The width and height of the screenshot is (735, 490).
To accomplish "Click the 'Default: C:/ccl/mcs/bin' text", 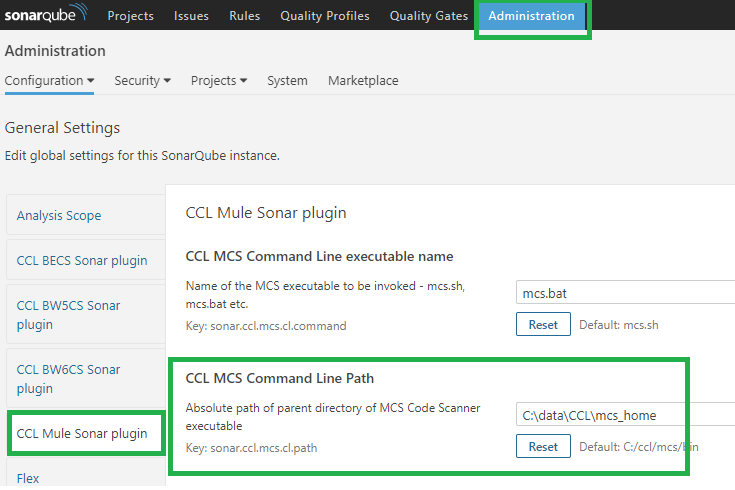I will pos(639,447).
